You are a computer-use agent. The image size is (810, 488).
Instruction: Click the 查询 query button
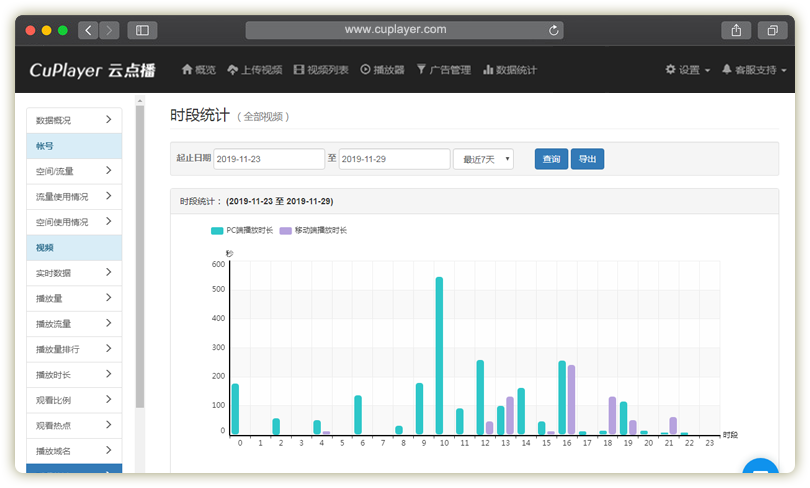click(551, 159)
